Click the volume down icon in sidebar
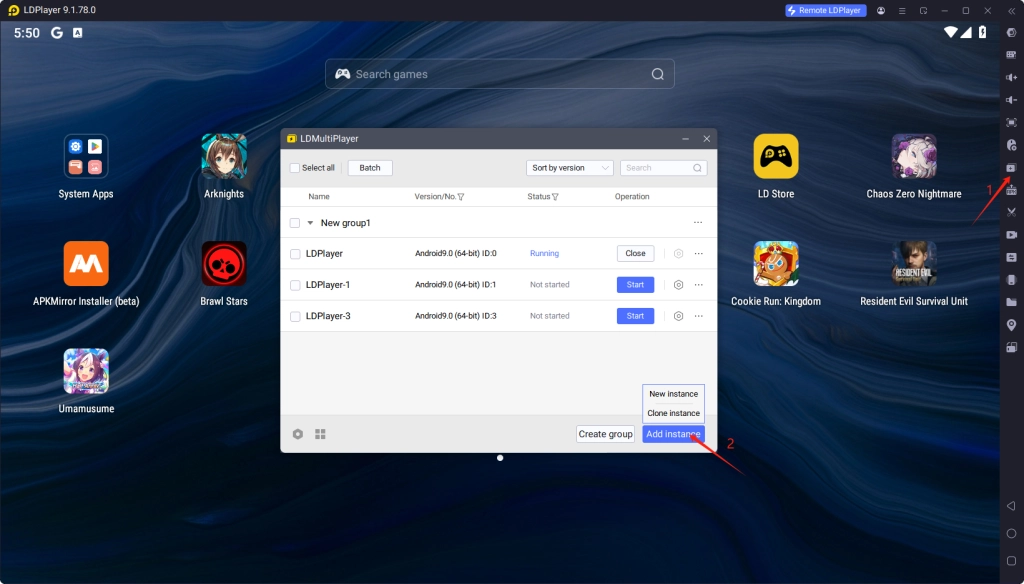 (x=1011, y=100)
